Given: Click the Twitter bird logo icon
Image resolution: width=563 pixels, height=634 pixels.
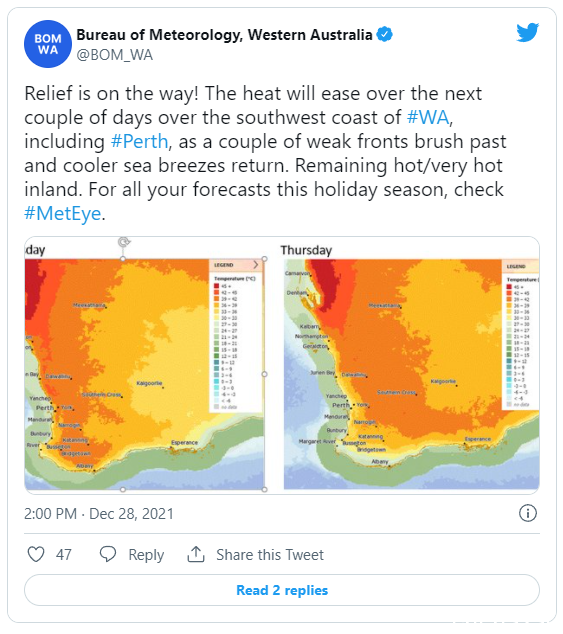Looking at the screenshot, I should (527, 32).
